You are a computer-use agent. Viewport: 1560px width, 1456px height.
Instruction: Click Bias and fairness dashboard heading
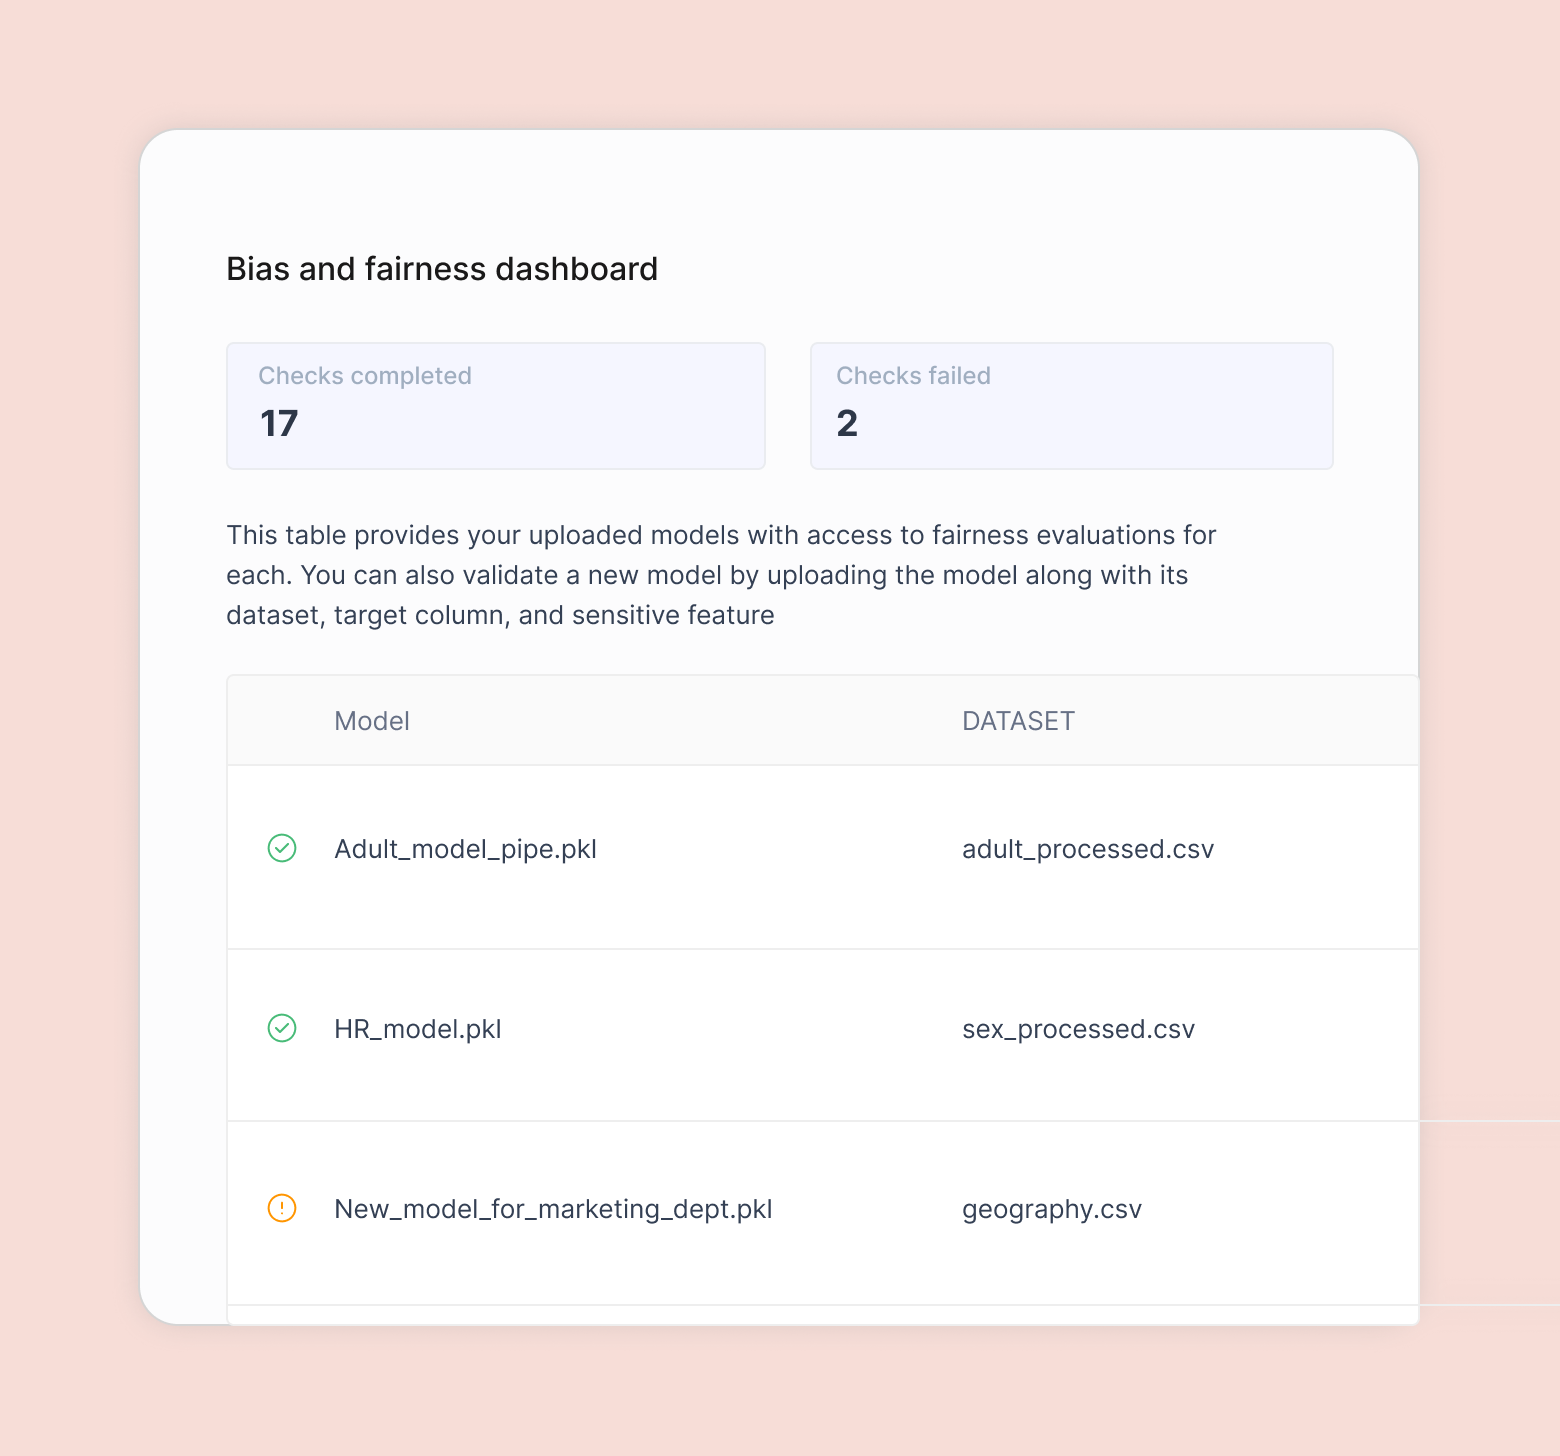pyautogui.click(x=442, y=269)
